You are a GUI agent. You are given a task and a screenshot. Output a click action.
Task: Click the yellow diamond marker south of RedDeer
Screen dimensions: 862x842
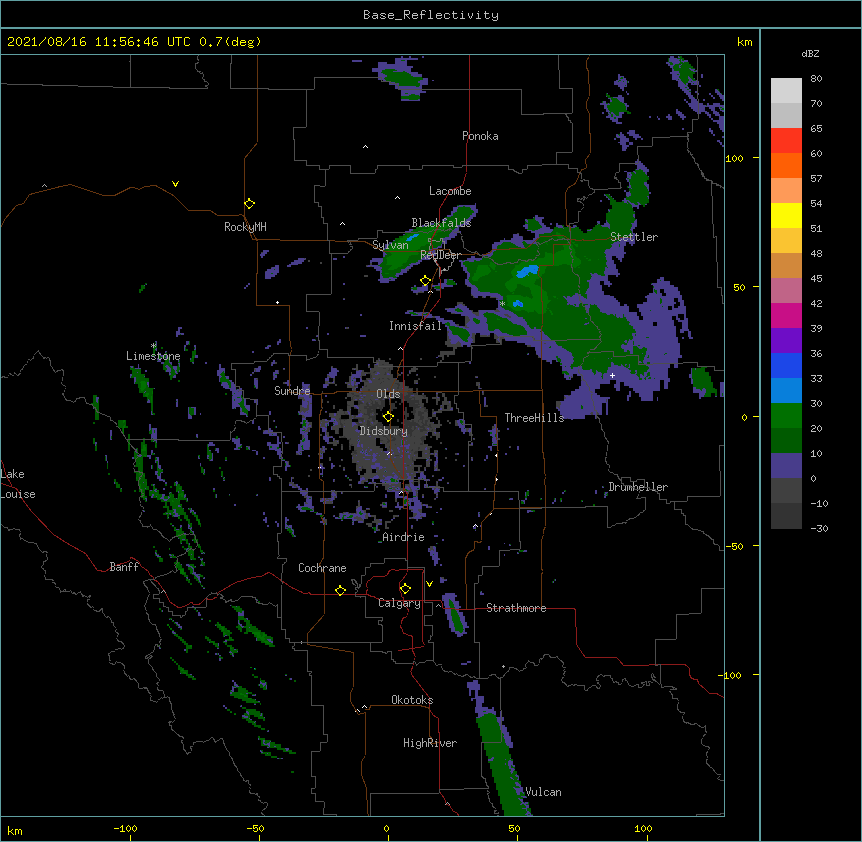425,281
